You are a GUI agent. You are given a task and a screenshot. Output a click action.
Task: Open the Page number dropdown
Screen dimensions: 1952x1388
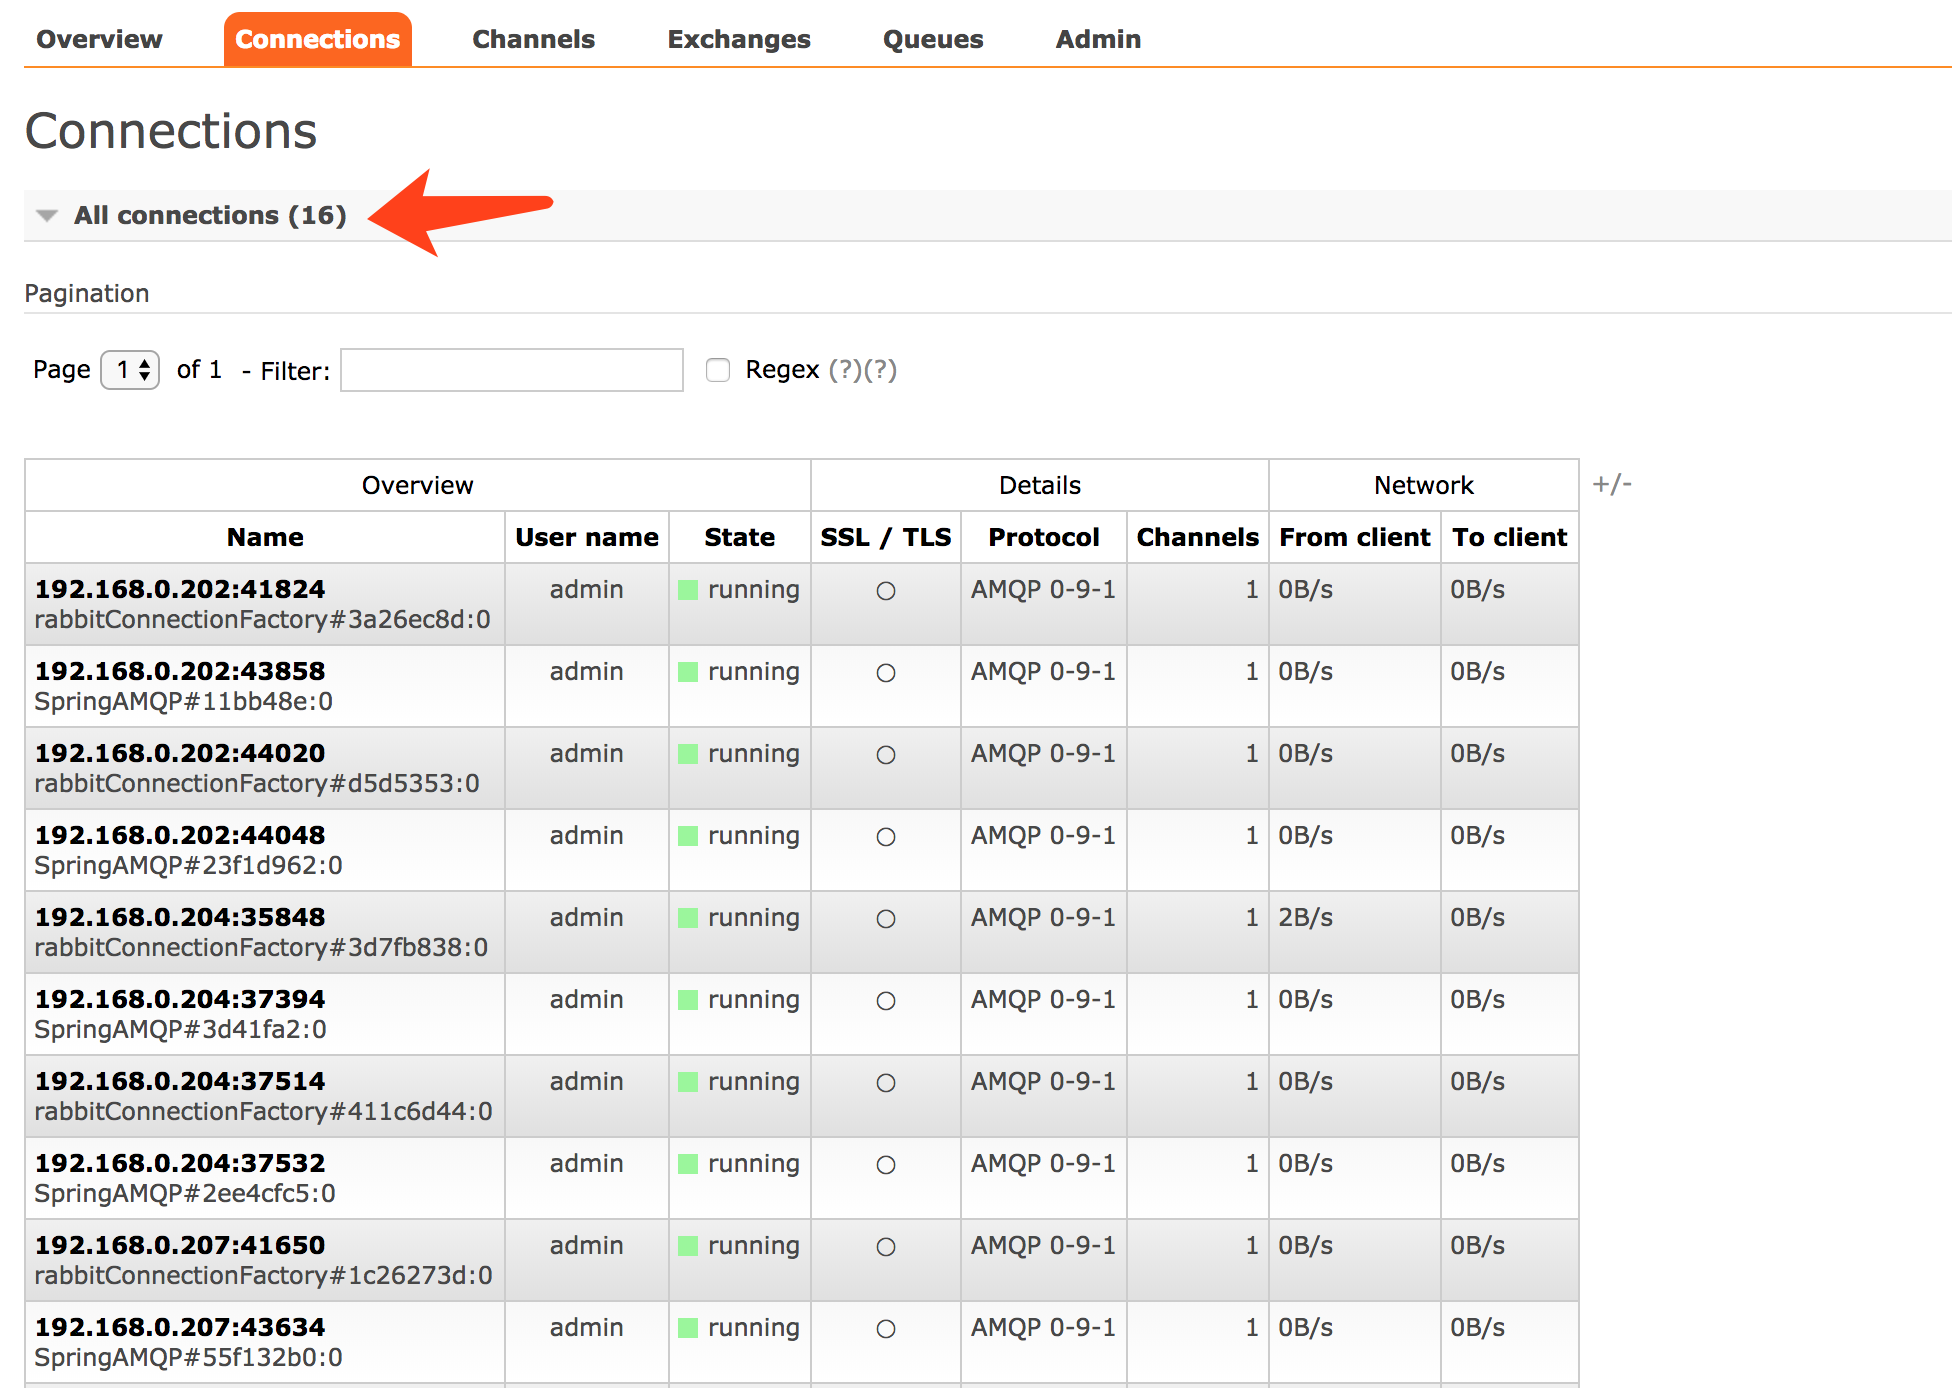[130, 370]
